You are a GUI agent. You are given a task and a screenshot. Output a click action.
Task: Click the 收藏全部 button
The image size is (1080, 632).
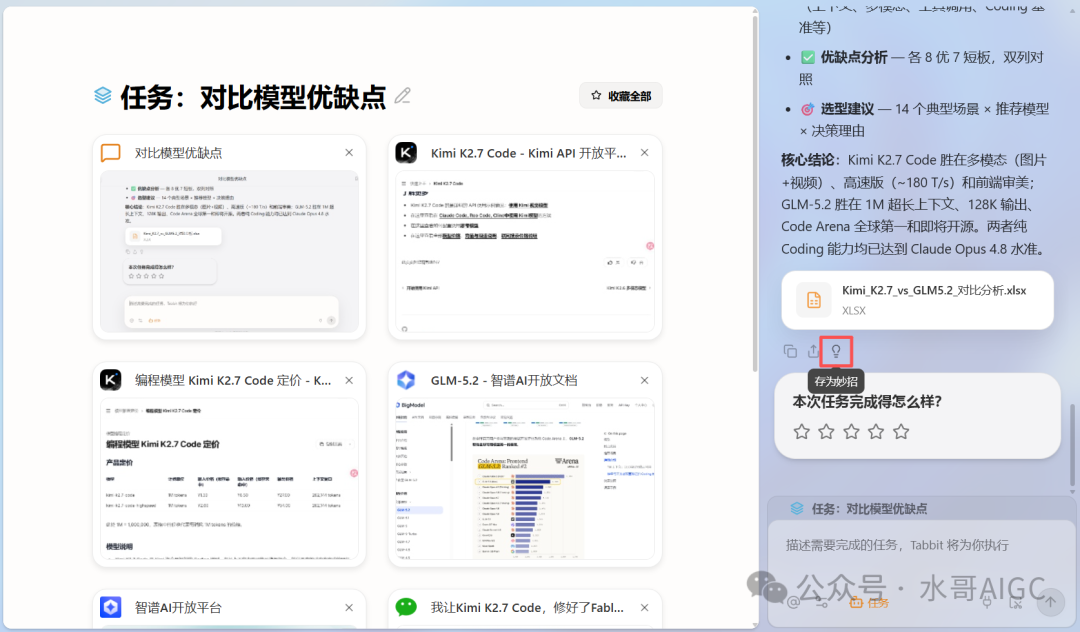tap(621, 96)
